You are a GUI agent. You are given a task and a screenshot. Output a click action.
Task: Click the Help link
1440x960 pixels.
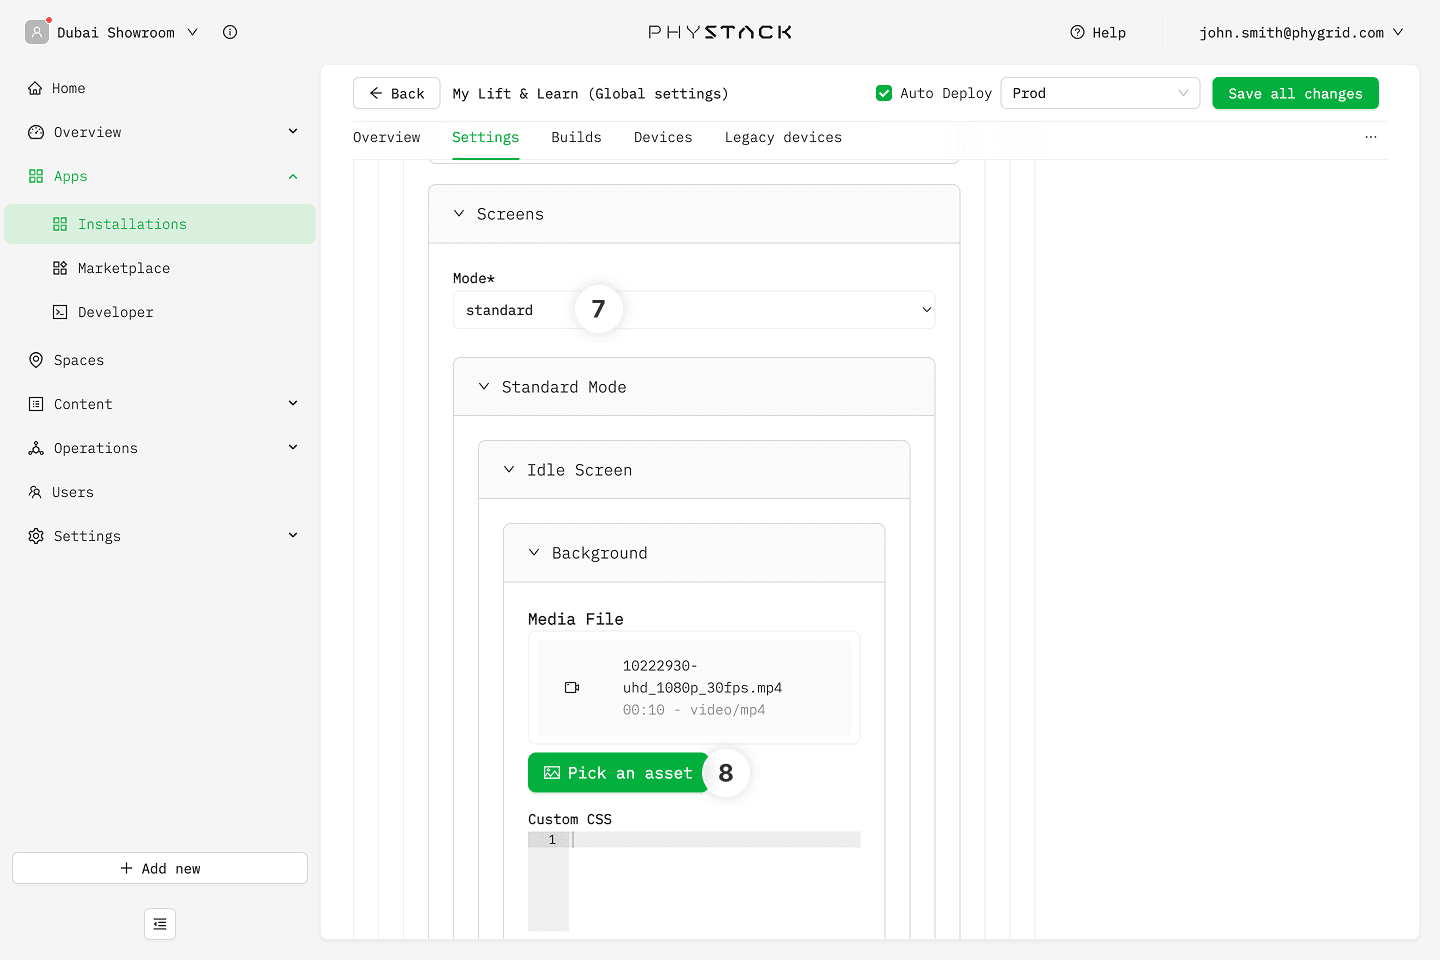(x=1098, y=32)
